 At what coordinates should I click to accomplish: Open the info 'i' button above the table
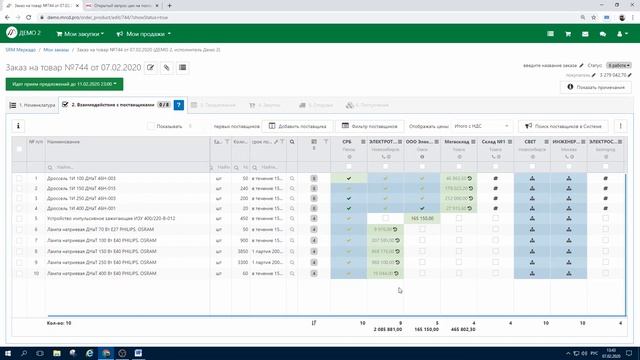18,126
